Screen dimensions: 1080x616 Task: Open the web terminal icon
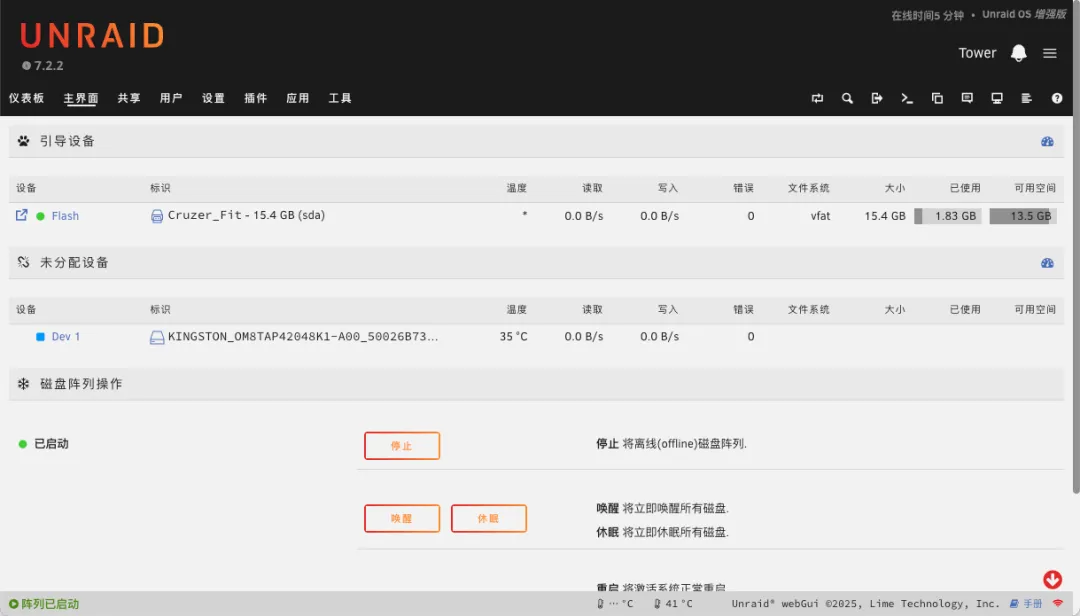(x=907, y=98)
